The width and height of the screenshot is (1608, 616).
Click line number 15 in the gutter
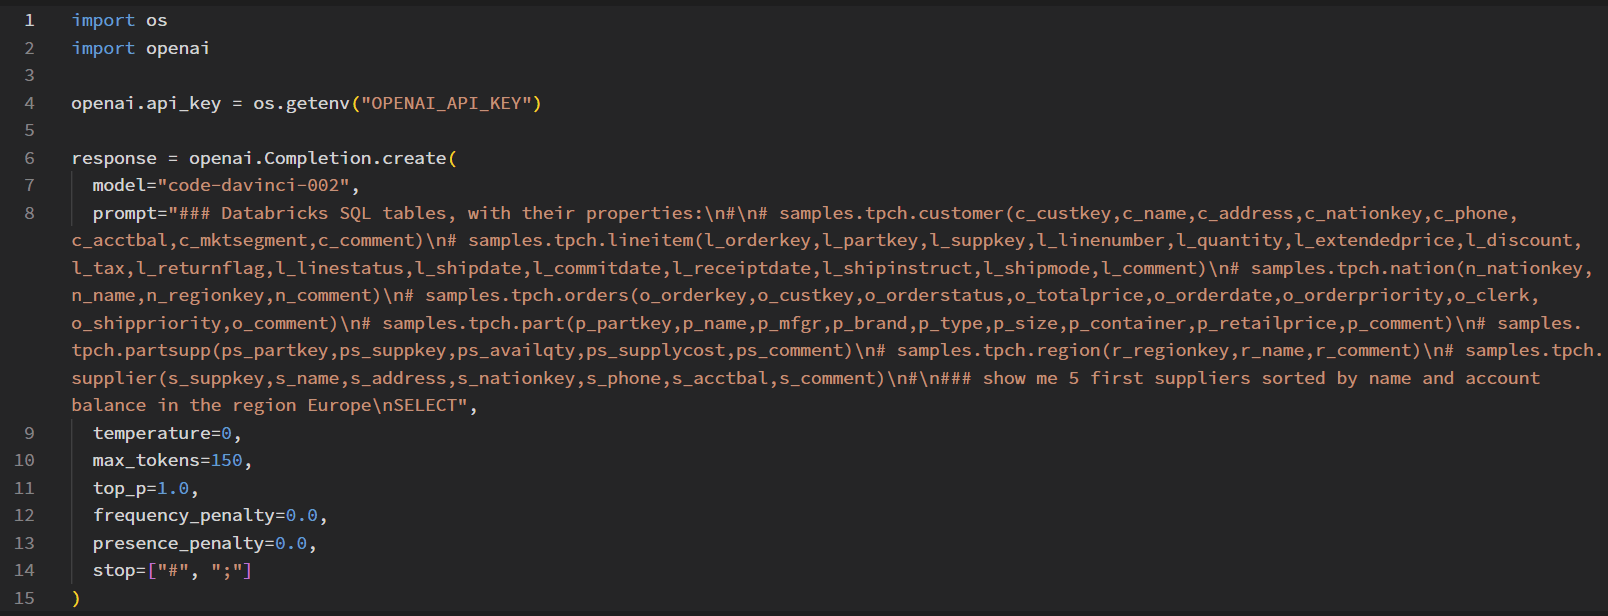[24, 598]
